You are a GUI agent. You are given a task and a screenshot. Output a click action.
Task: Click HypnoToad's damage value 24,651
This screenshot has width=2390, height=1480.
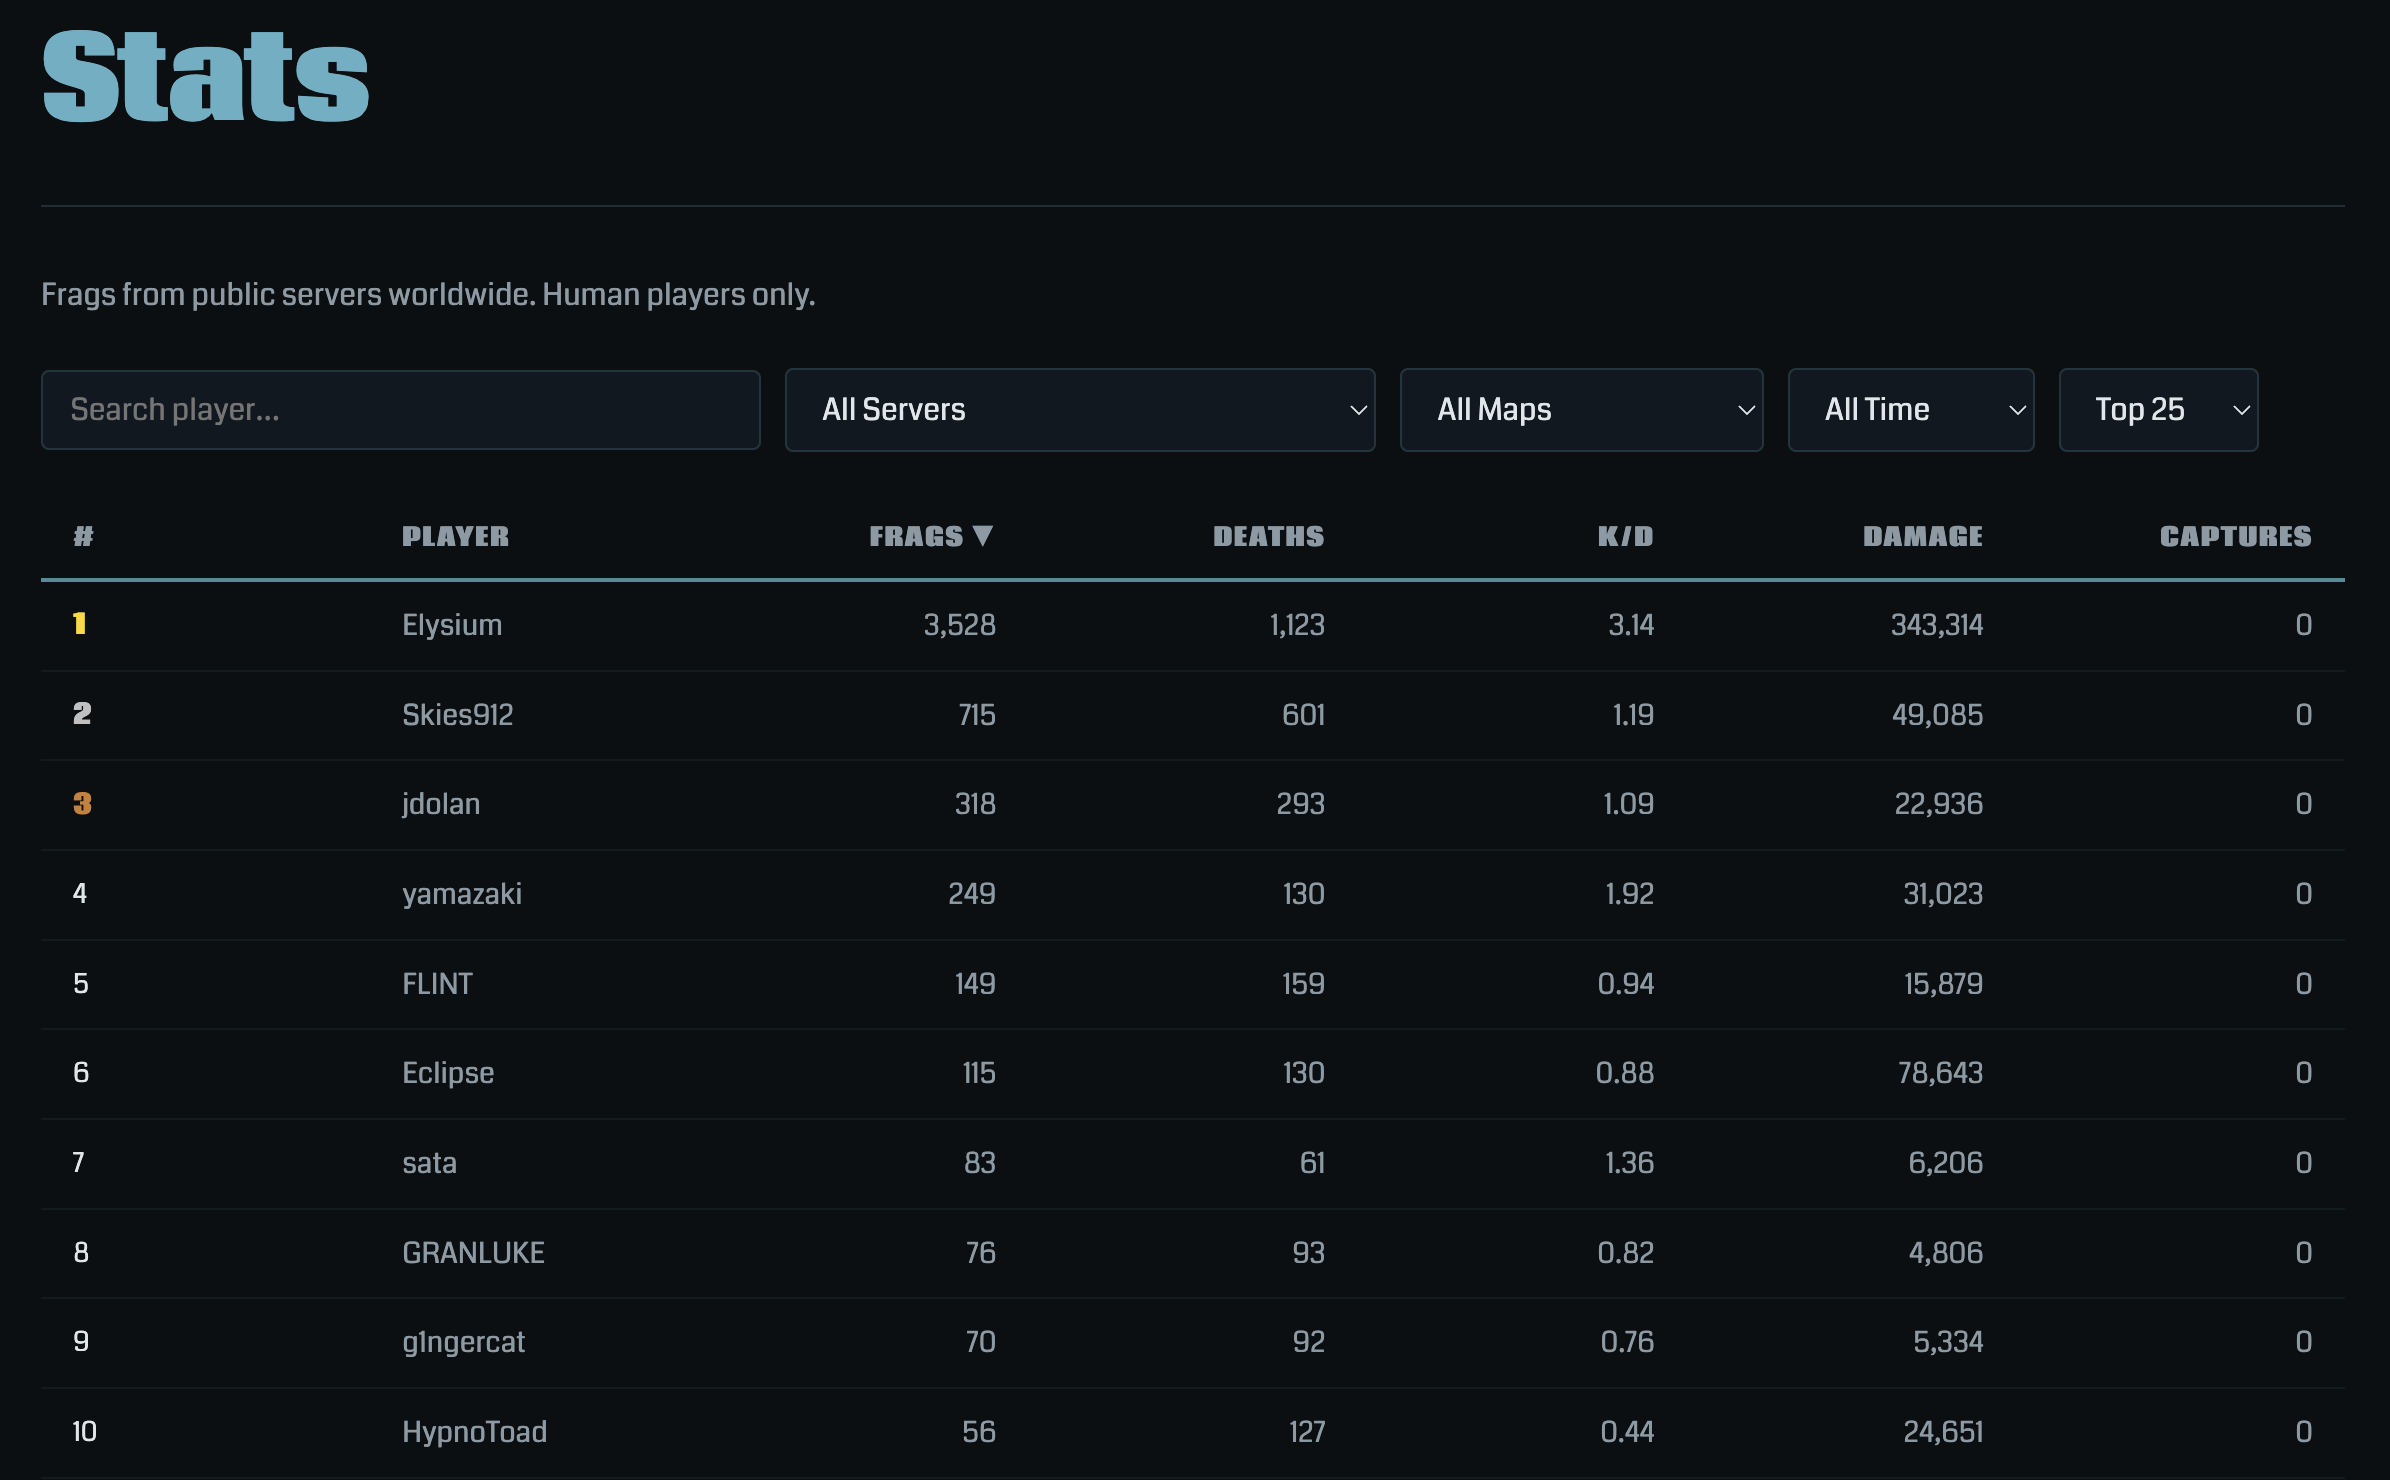click(1943, 1432)
